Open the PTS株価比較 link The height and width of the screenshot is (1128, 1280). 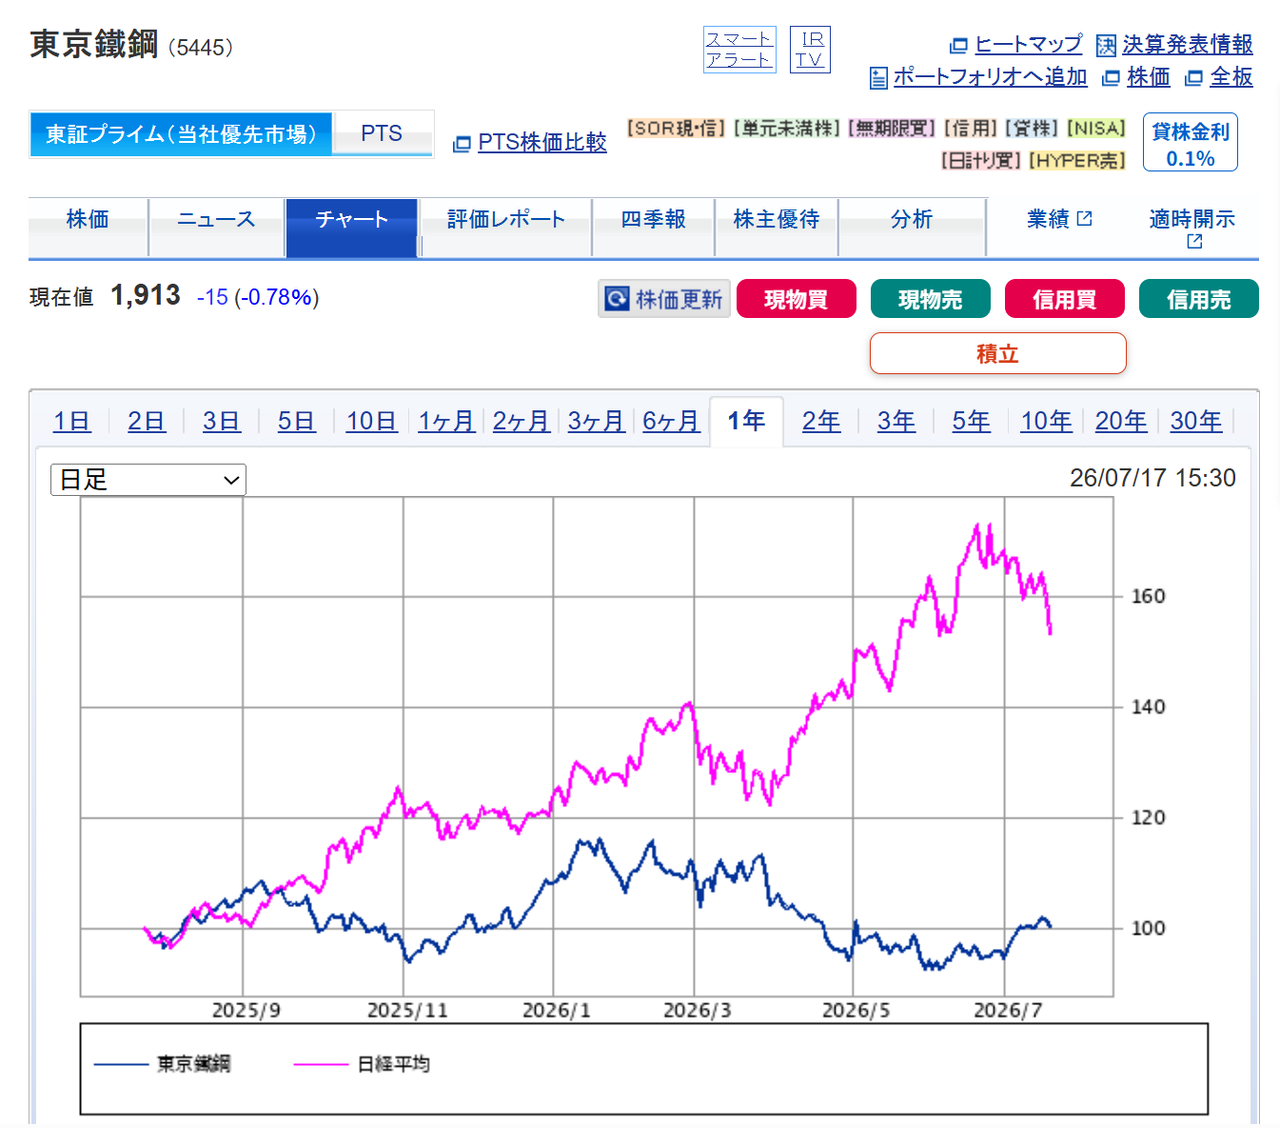[x=542, y=143]
